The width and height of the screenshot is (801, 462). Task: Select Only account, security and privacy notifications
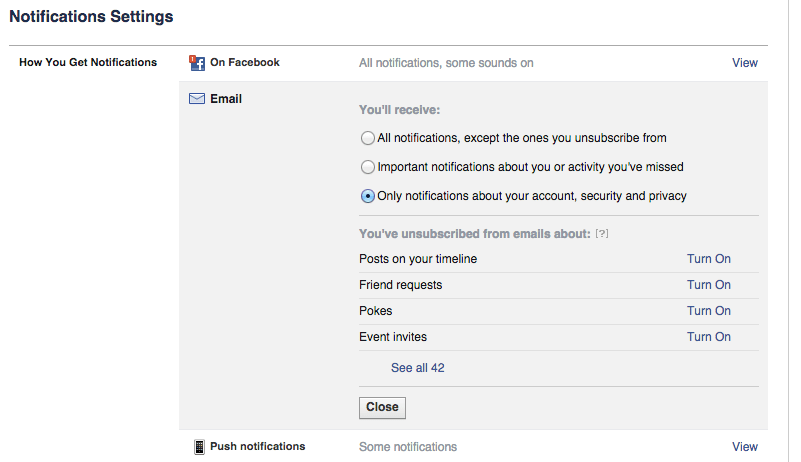coord(368,196)
